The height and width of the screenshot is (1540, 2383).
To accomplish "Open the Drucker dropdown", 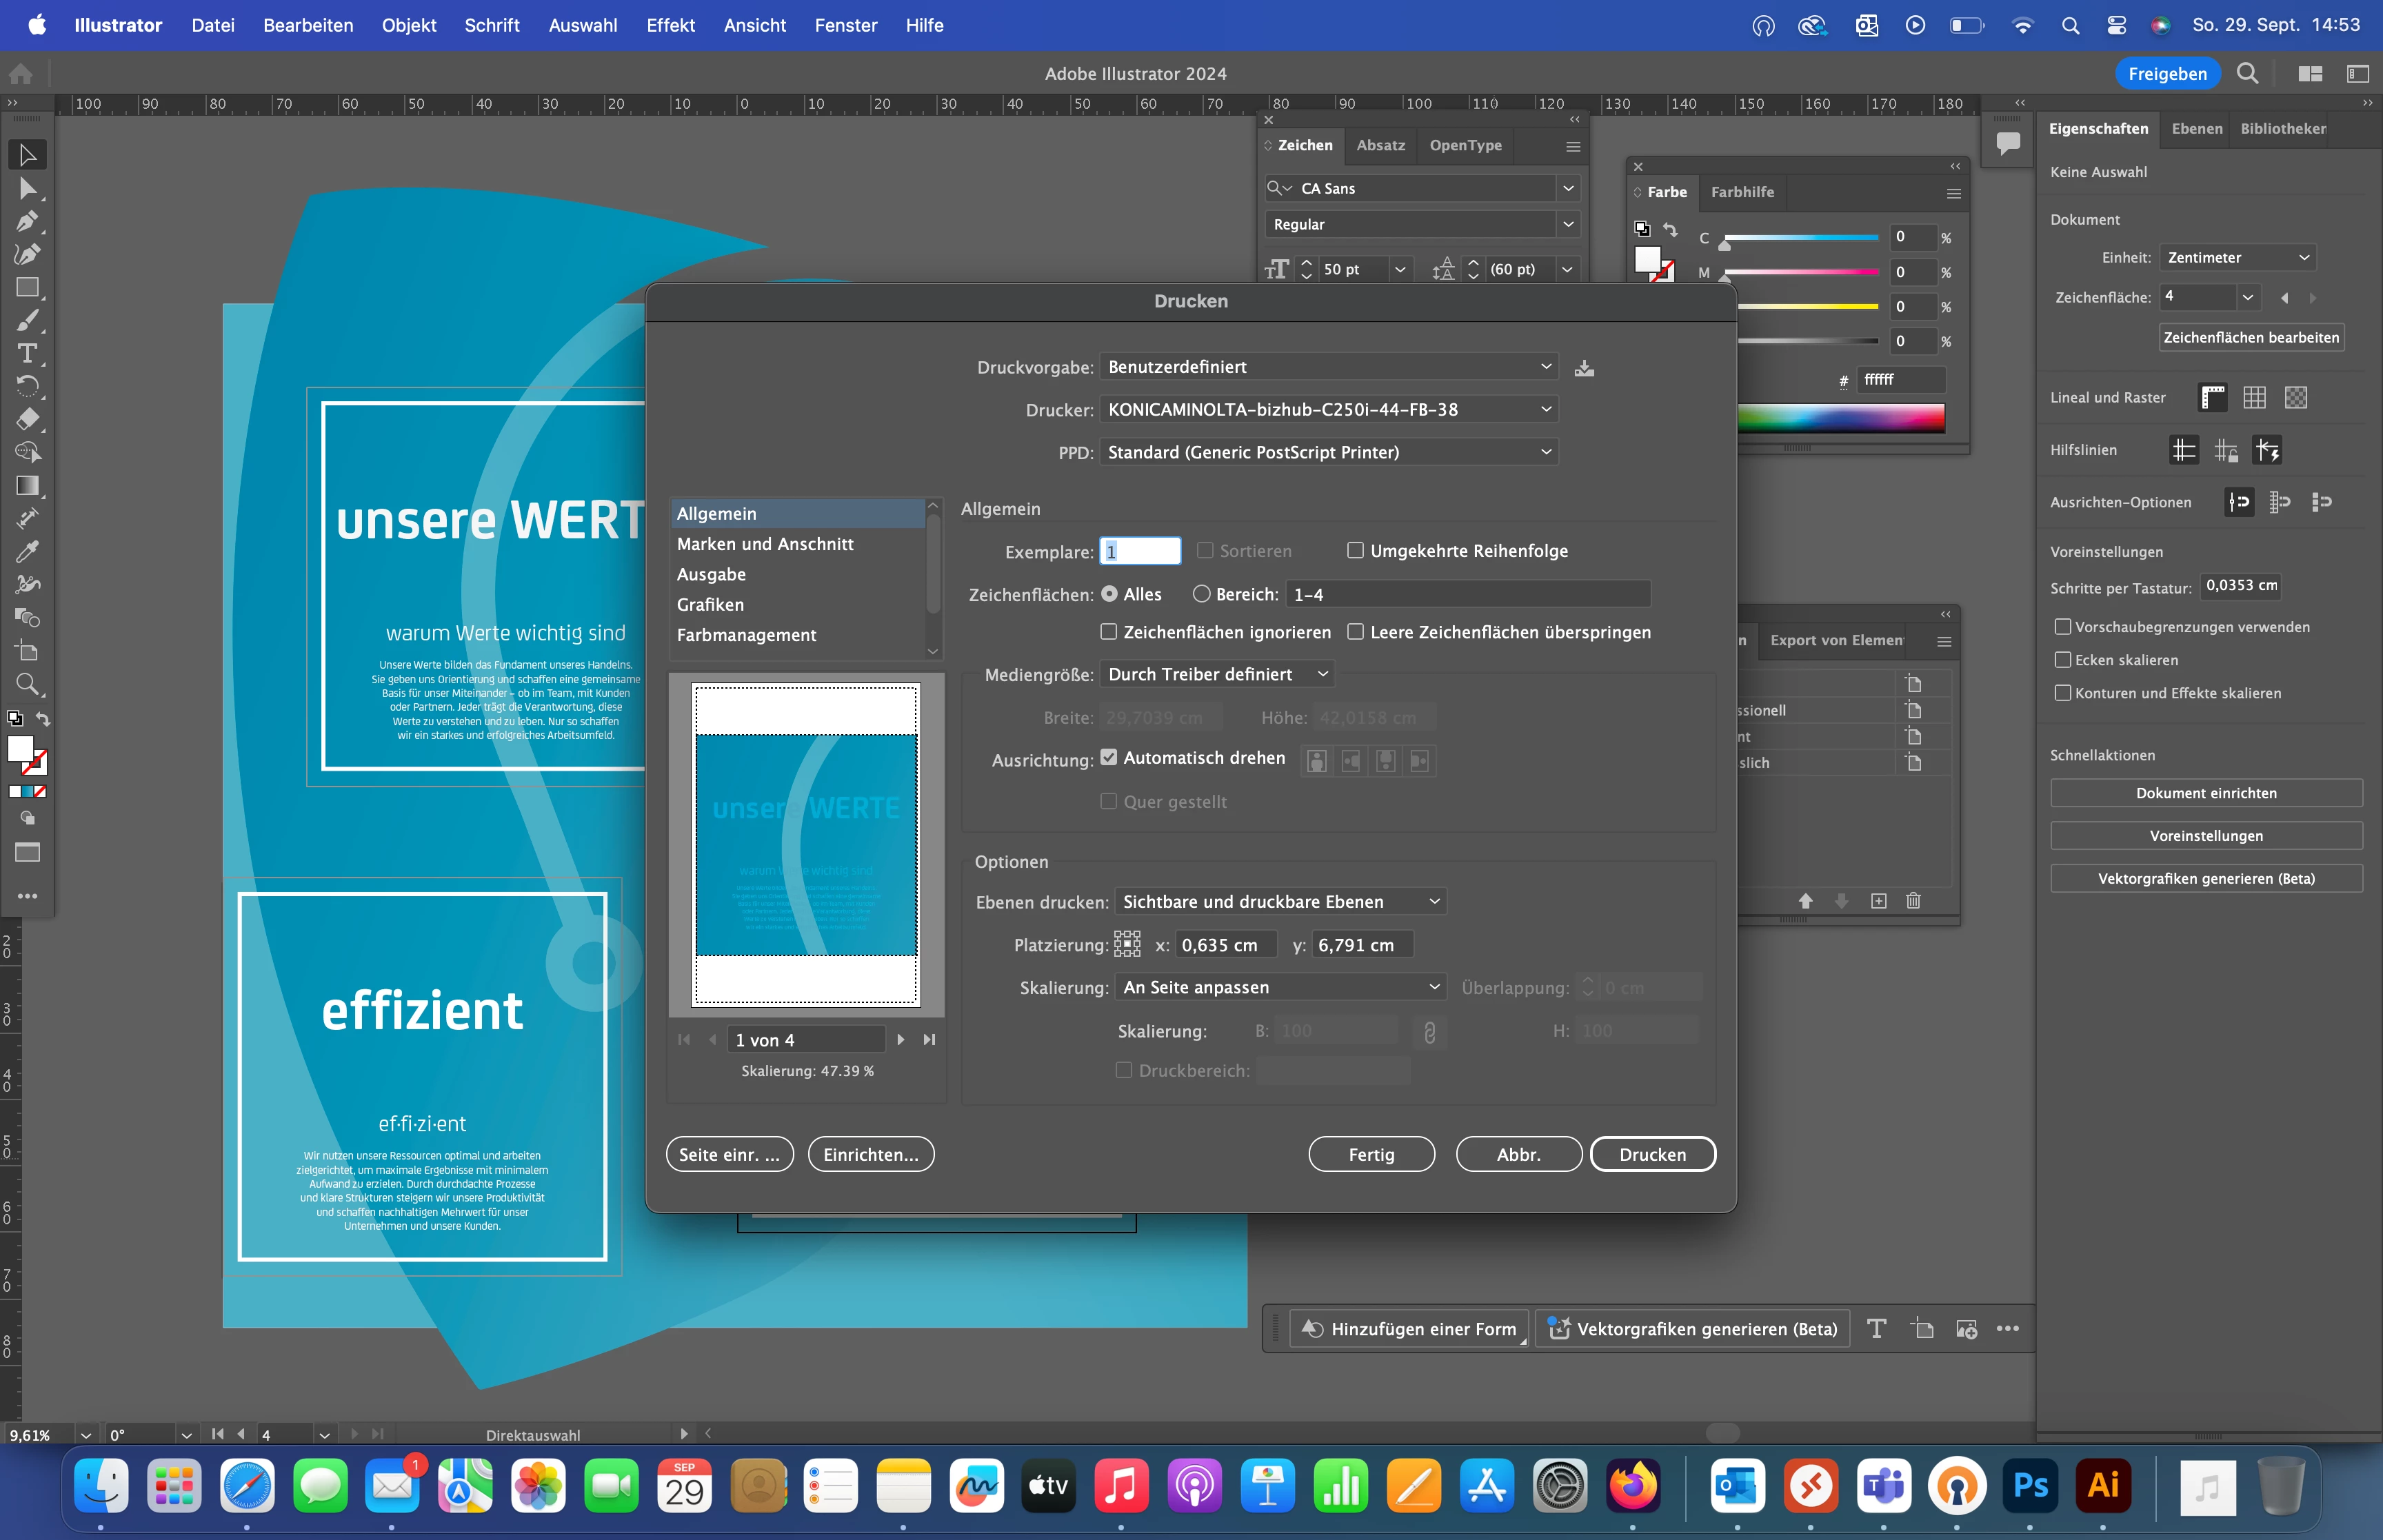I will pos(1328,410).
